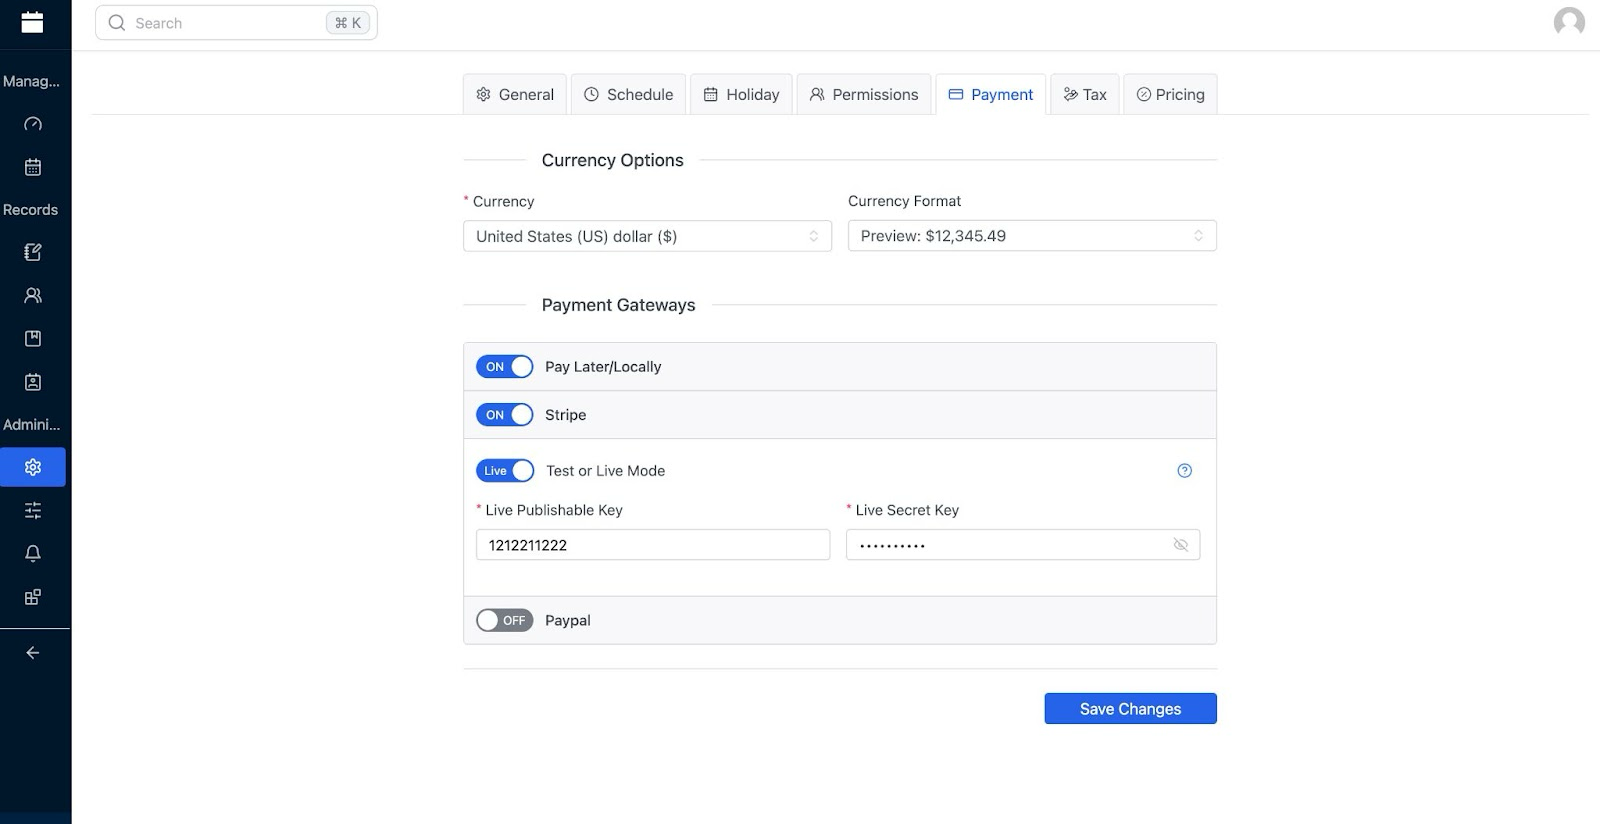Switch to the Pricing tab
The image size is (1600, 824).
[1170, 94]
